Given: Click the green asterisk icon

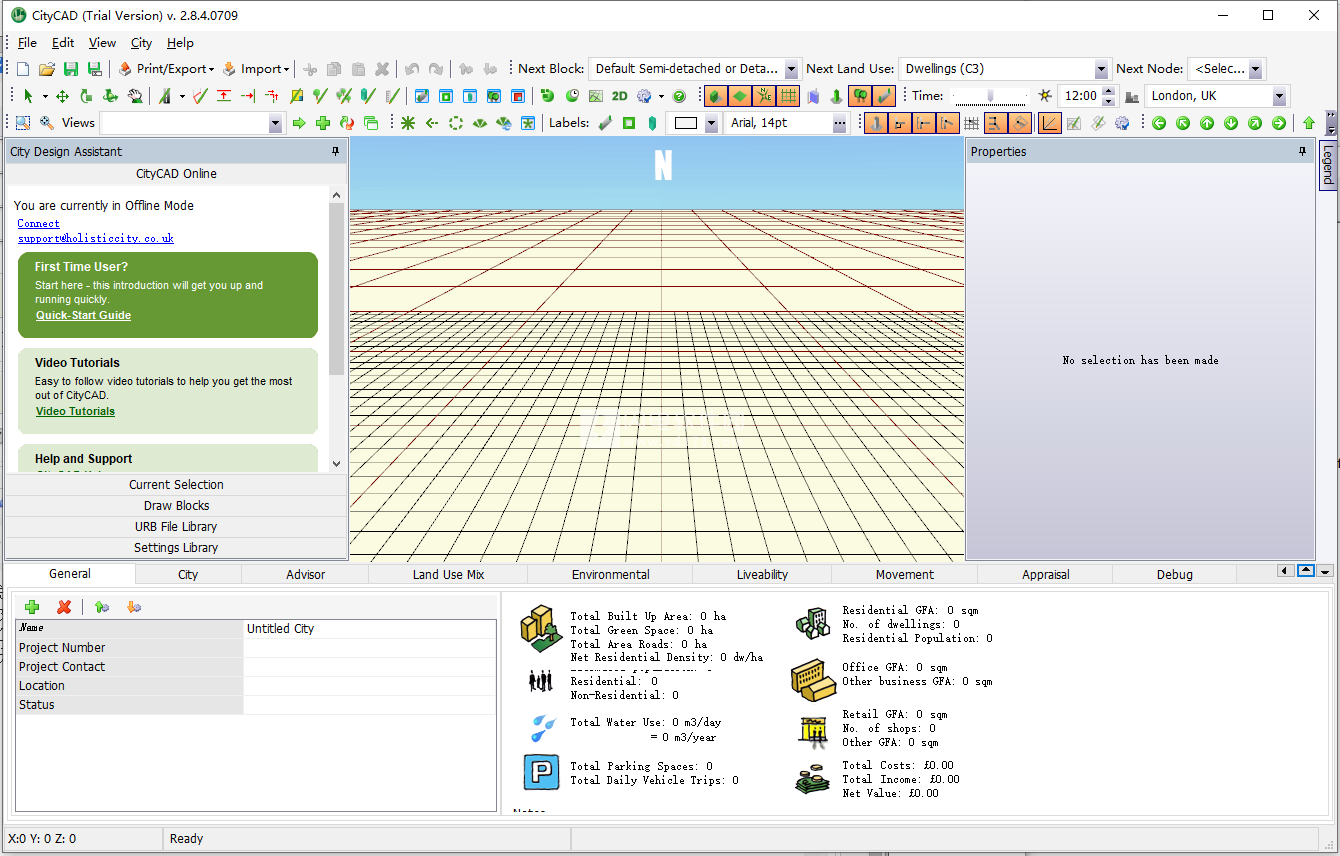Looking at the screenshot, I should [408, 123].
